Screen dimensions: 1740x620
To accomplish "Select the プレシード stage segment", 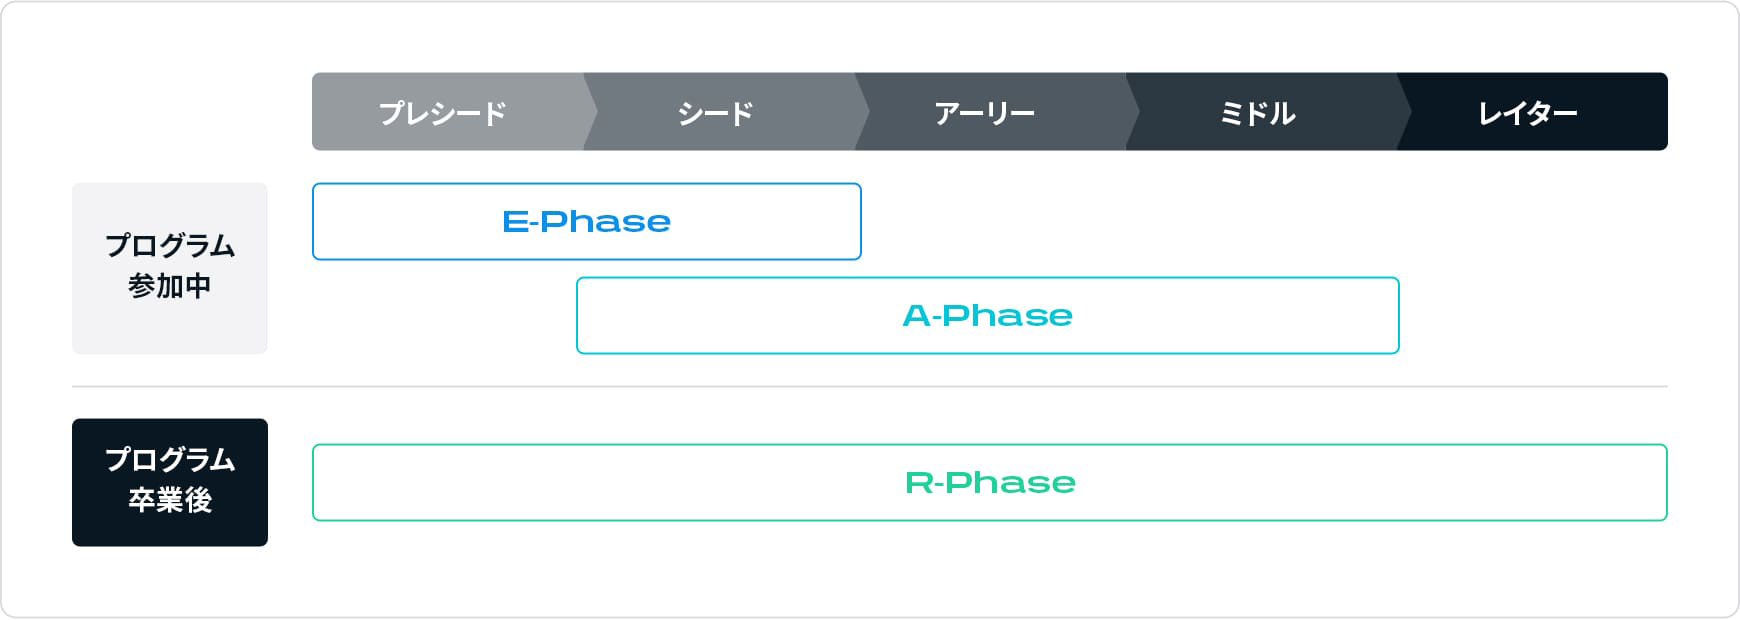I will pyautogui.click(x=448, y=112).
